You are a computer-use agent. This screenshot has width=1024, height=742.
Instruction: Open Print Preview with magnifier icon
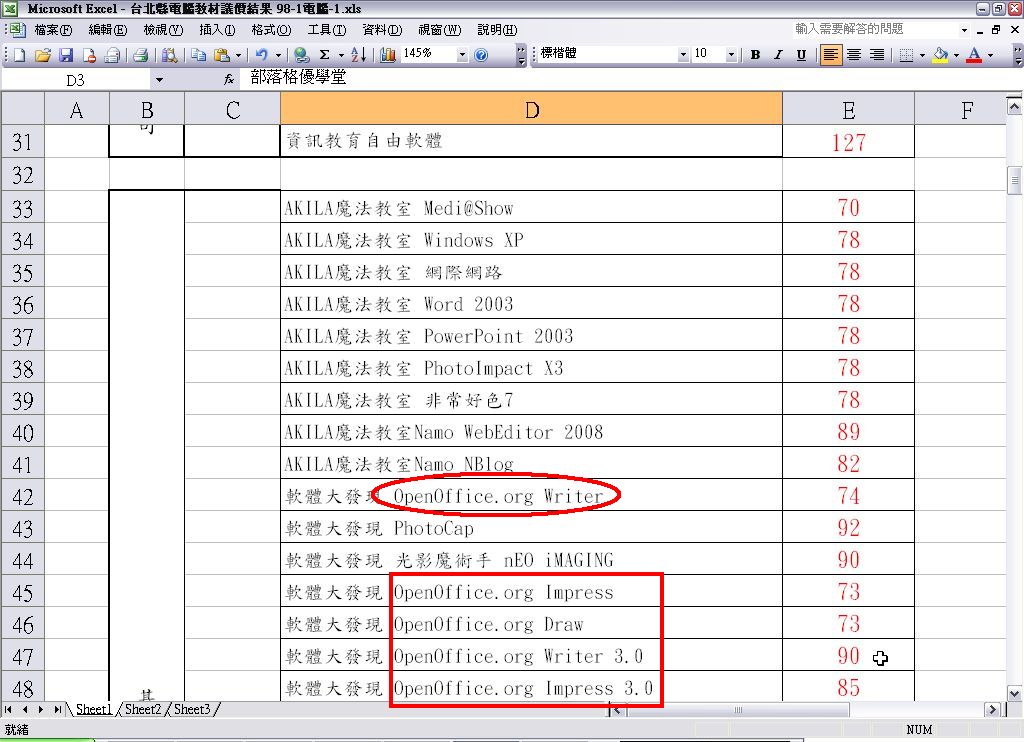tap(169, 56)
